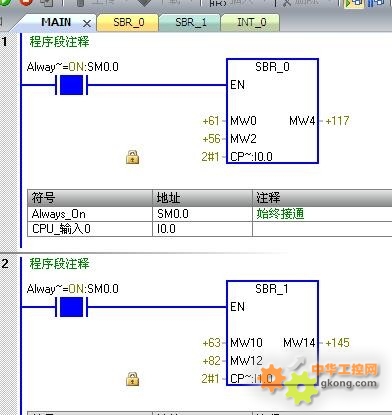Select the SBR_0 call box title
392x415 pixels.
pos(272,67)
